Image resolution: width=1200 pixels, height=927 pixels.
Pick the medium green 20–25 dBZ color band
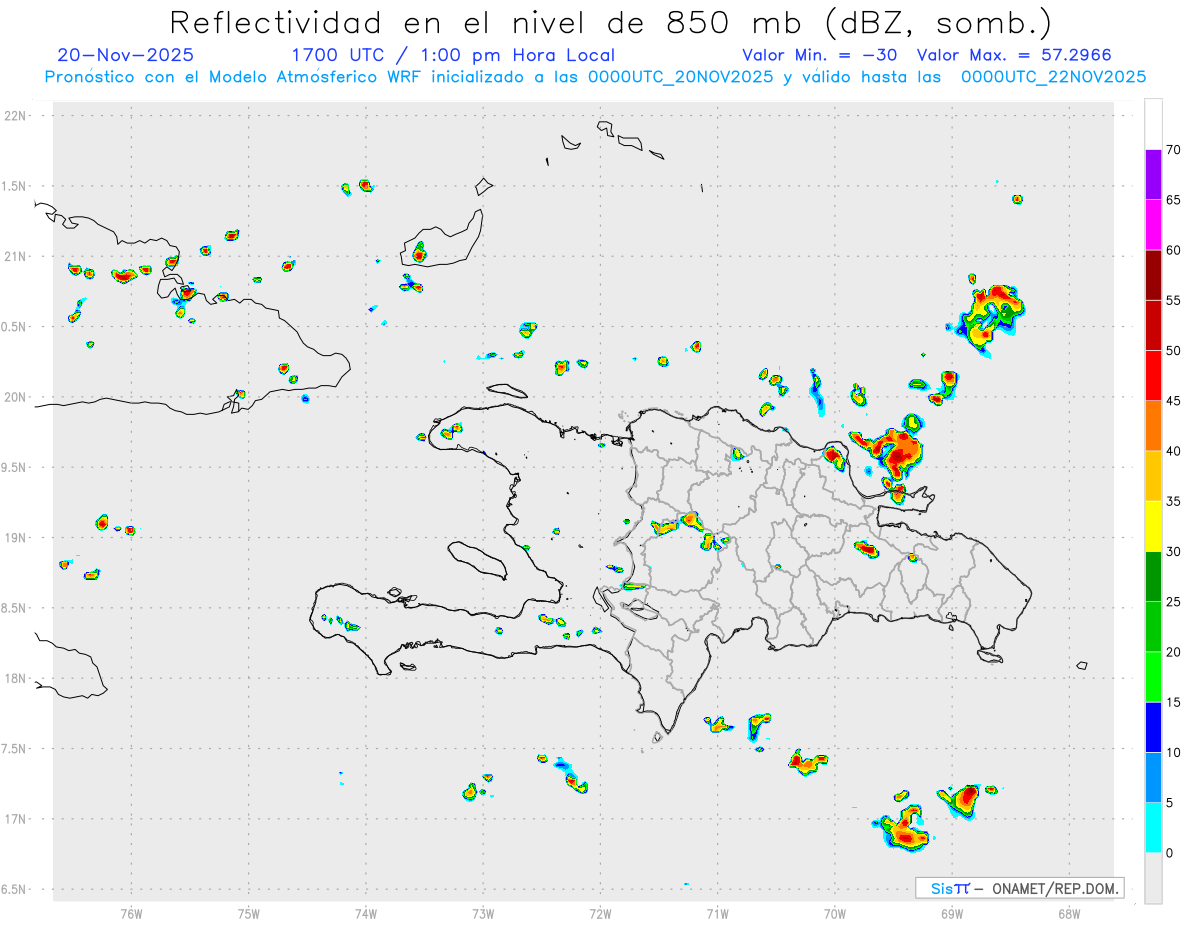(x=1153, y=627)
